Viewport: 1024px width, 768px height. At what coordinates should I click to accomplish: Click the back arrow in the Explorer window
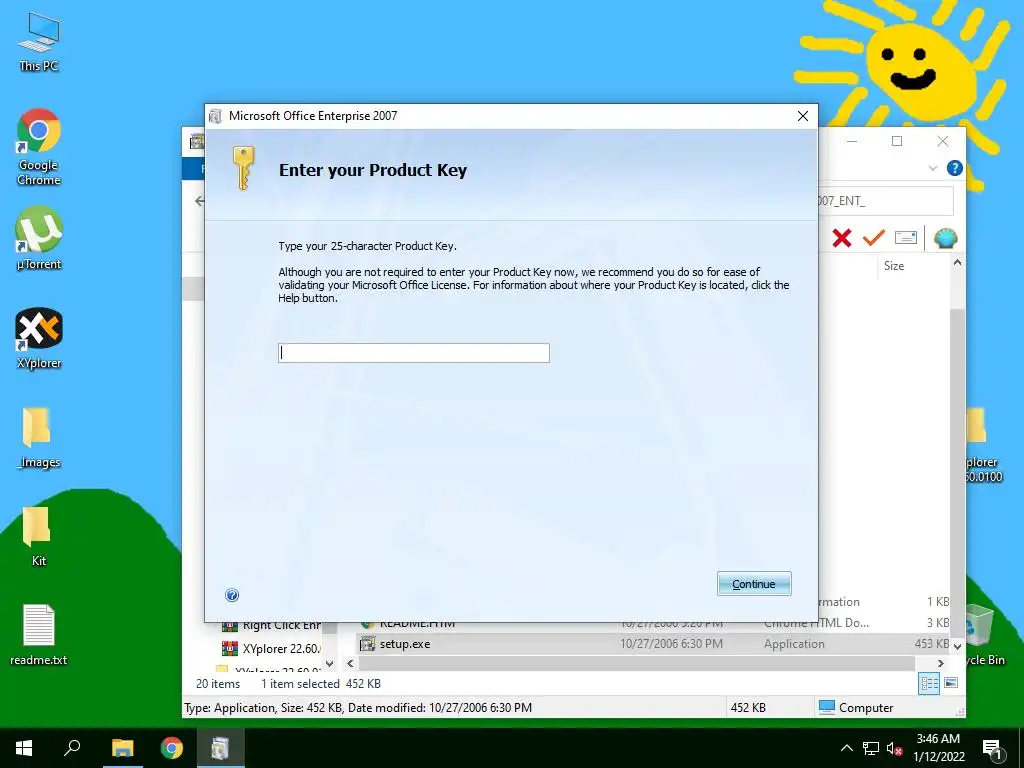[x=199, y=200]
